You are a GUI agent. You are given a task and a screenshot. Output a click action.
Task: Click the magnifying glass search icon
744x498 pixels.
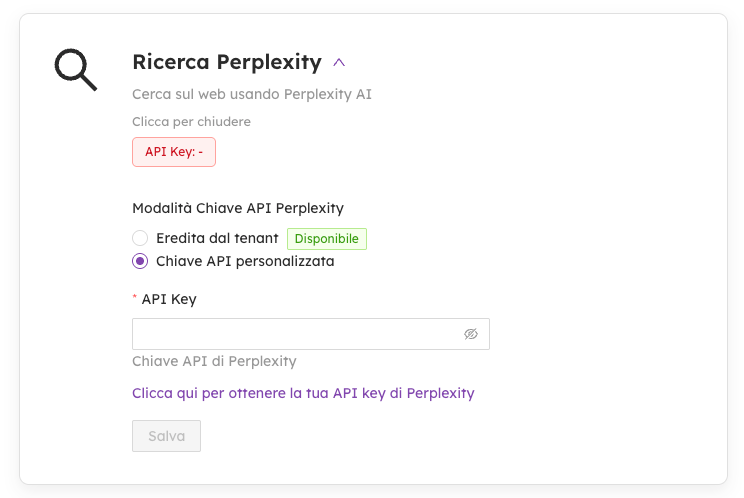pyautogui.click(x=75, y=70)
